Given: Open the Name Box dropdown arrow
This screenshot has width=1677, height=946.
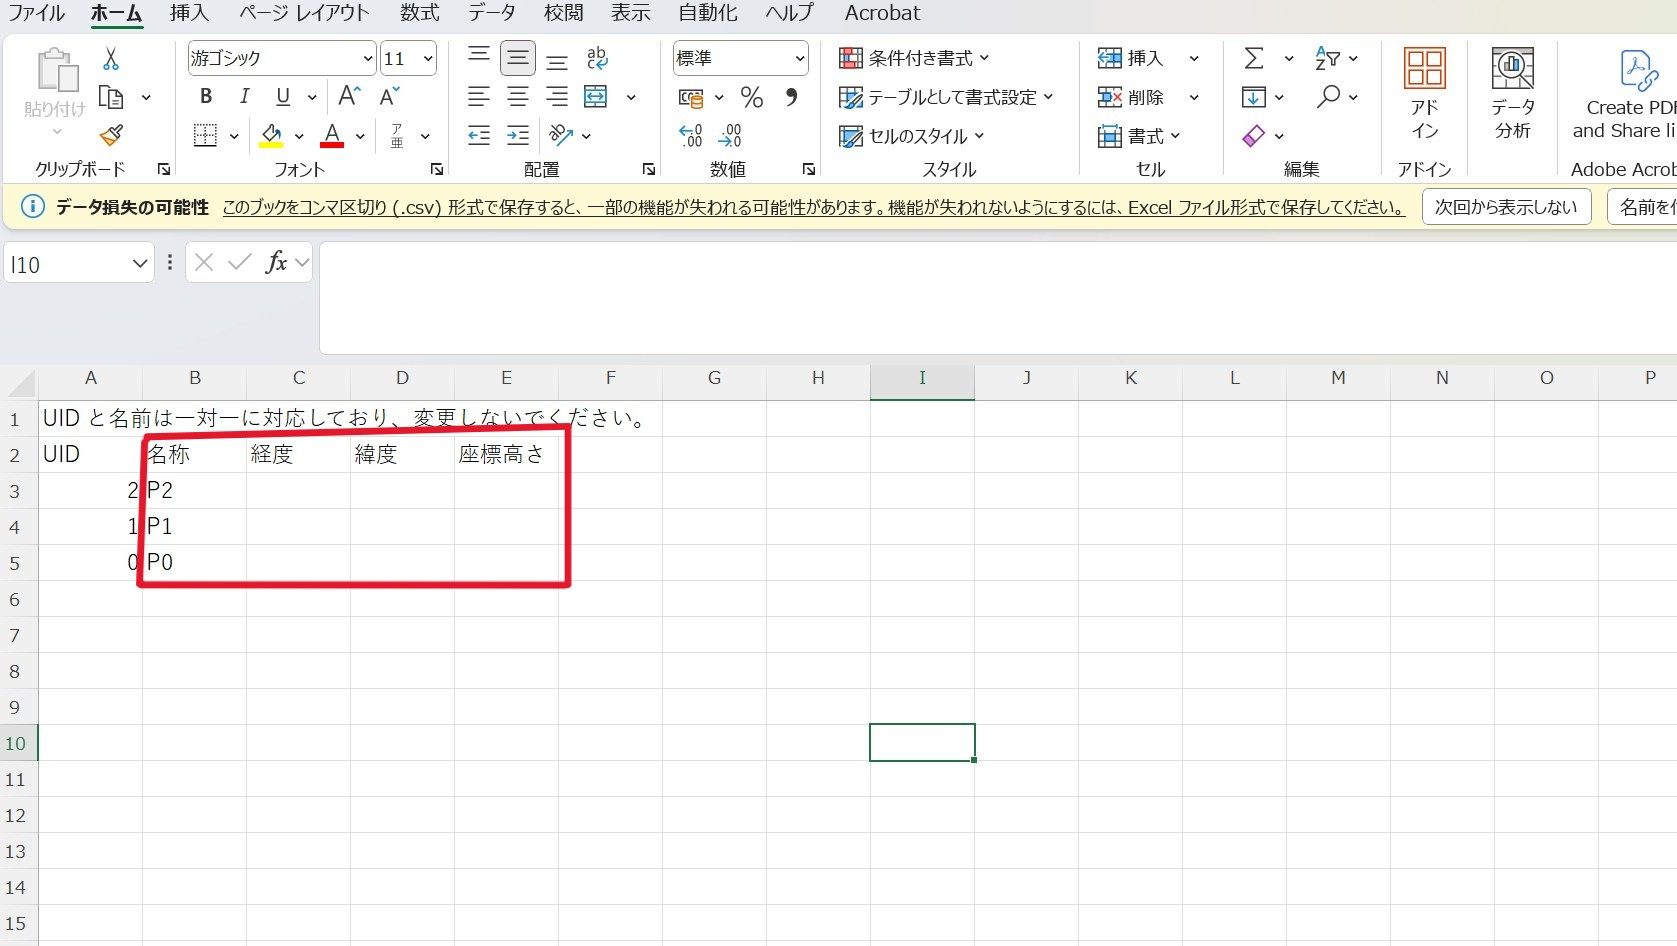Looking at the screenshot, I should tap(139, 264).
